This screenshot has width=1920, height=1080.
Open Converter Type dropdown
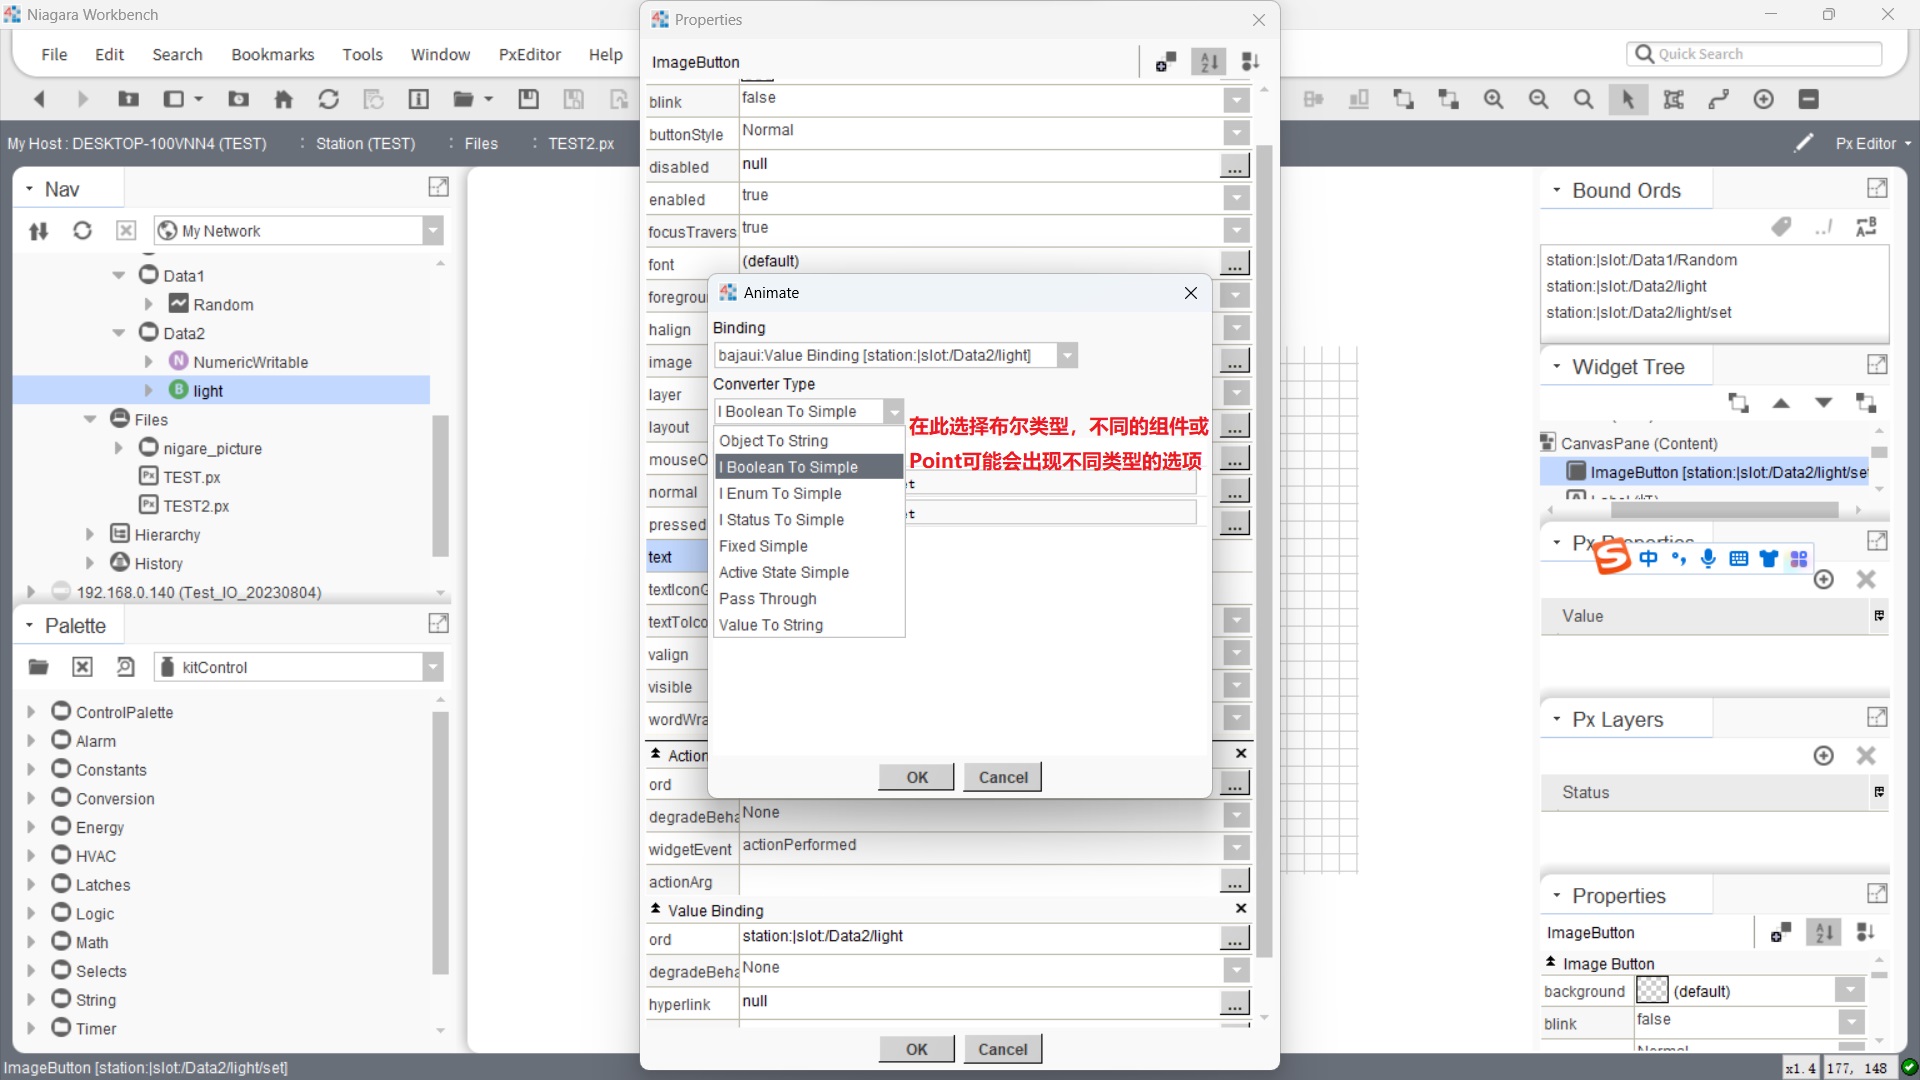coord(893,411)
